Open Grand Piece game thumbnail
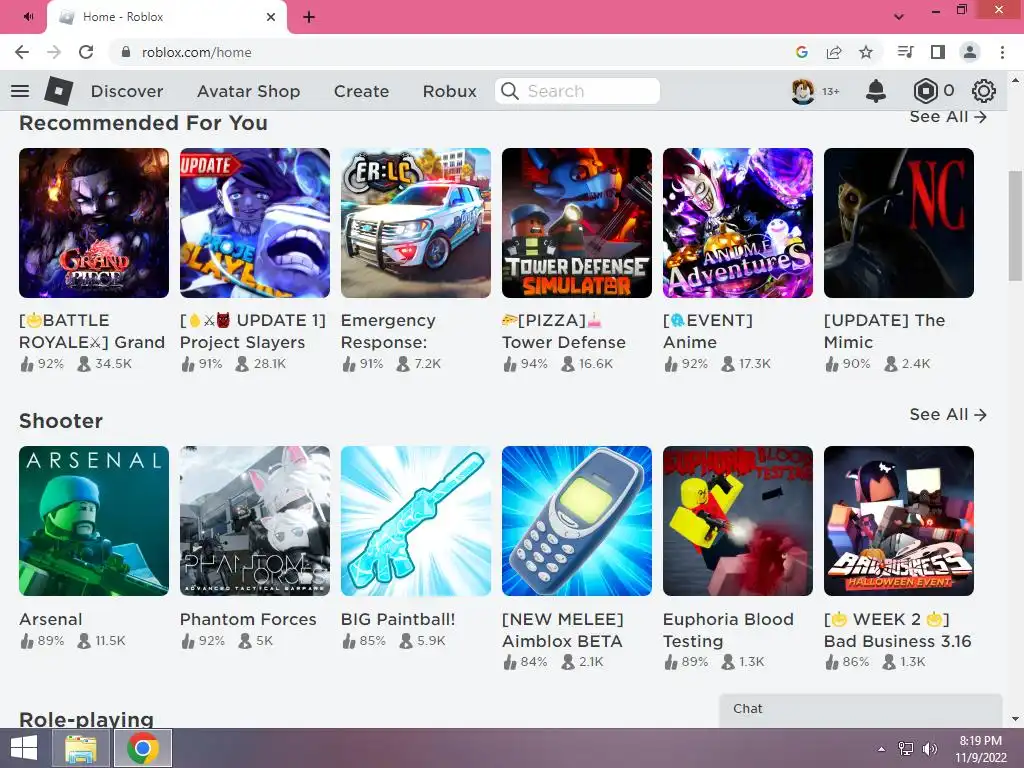 coord(94,223)
